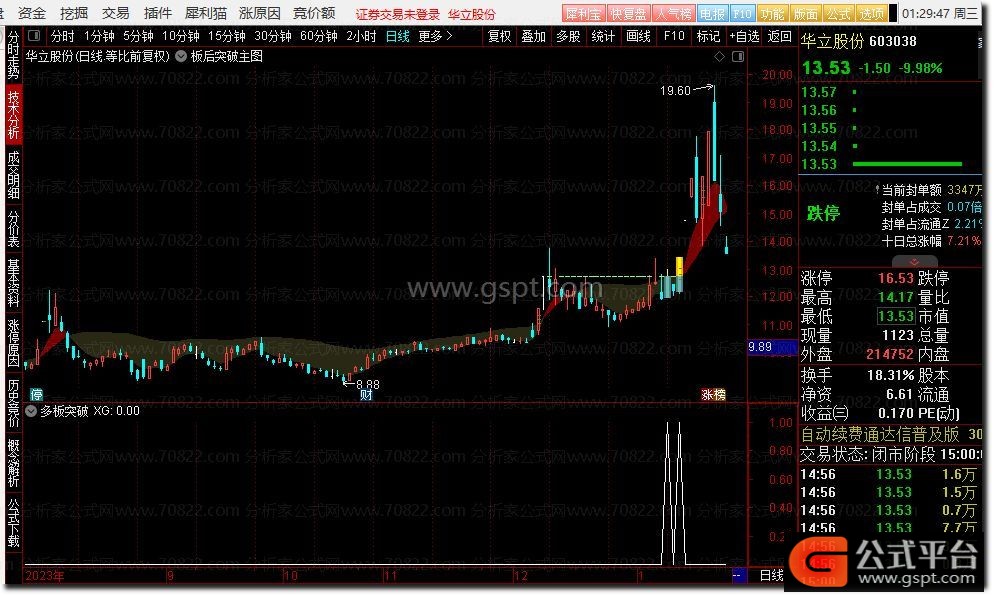Viewport: 994px width, 595px height.
Task: Switch to the 分时 timeframe tab
Action: [x=62, y=36]
